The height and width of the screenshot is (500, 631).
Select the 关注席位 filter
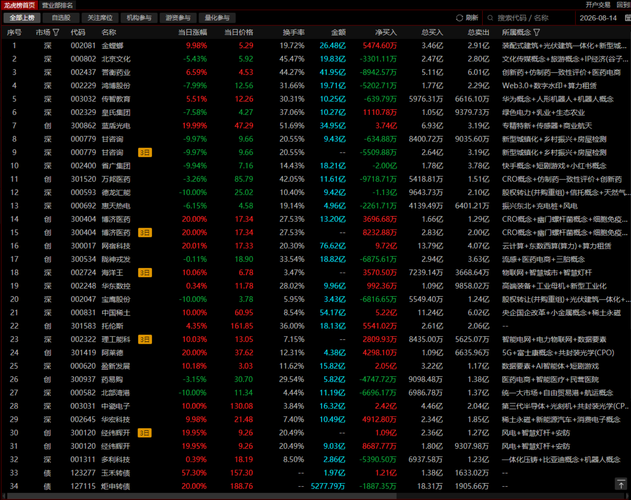coord(100,18)
